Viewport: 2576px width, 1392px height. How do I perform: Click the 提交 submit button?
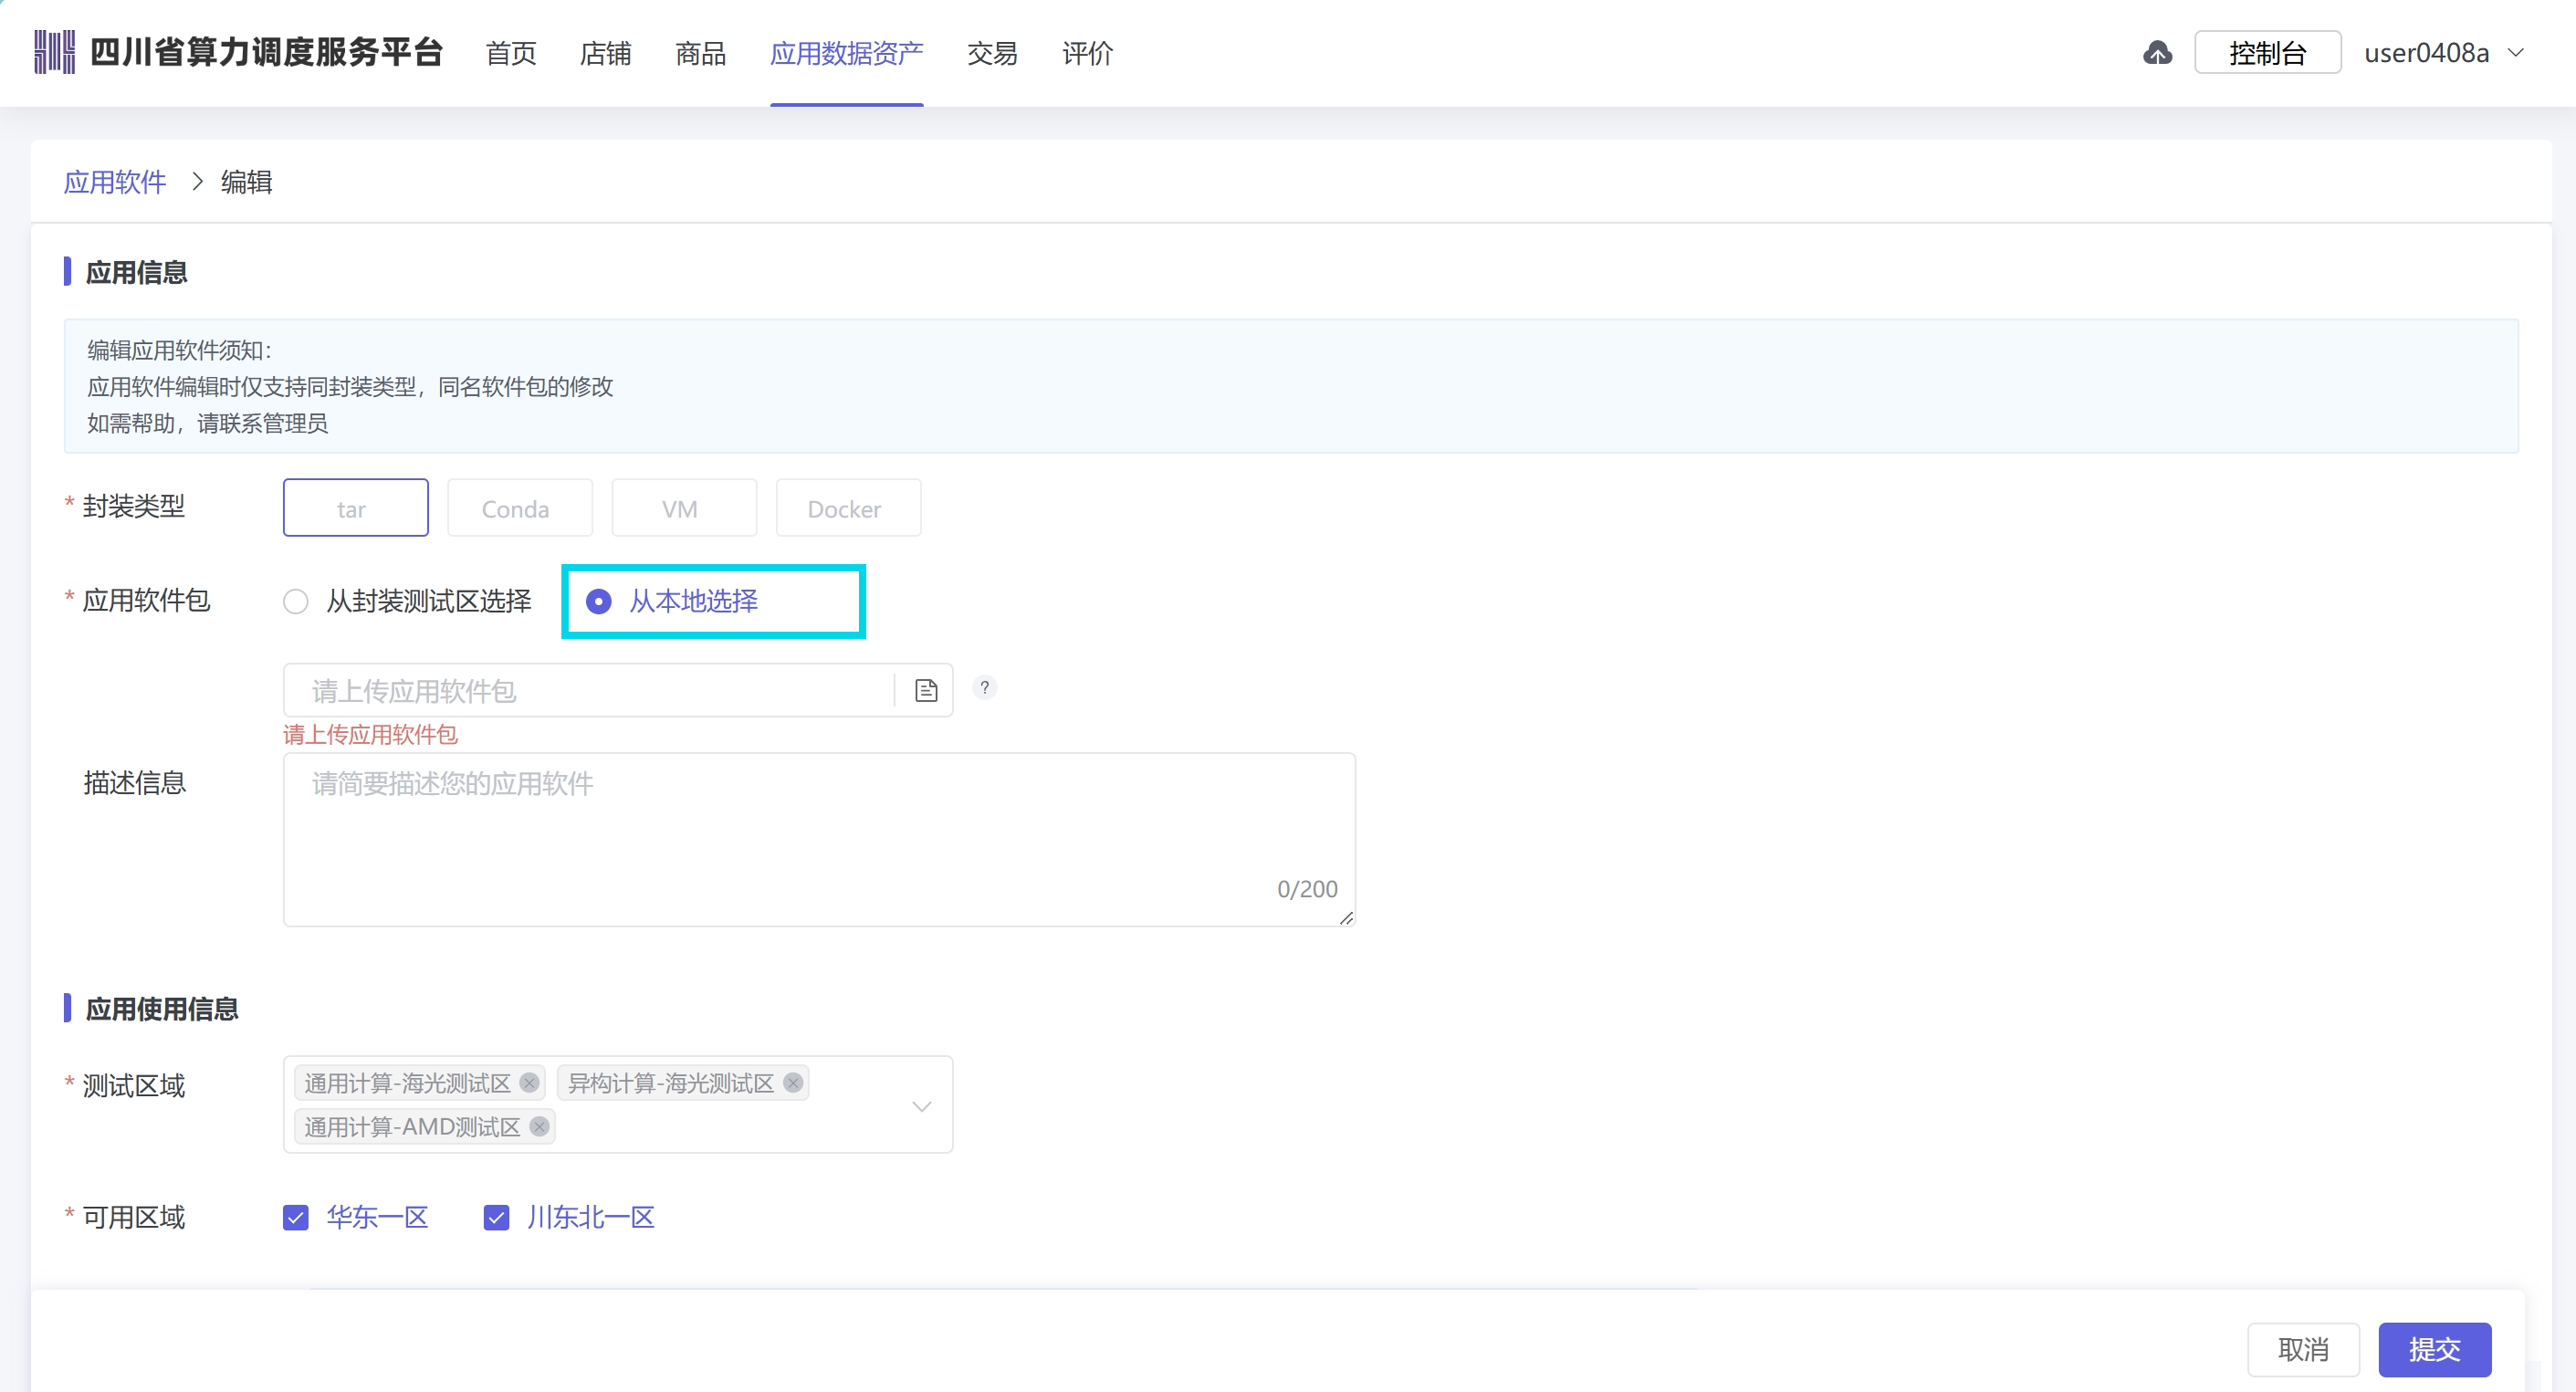pos(2434,1349)
